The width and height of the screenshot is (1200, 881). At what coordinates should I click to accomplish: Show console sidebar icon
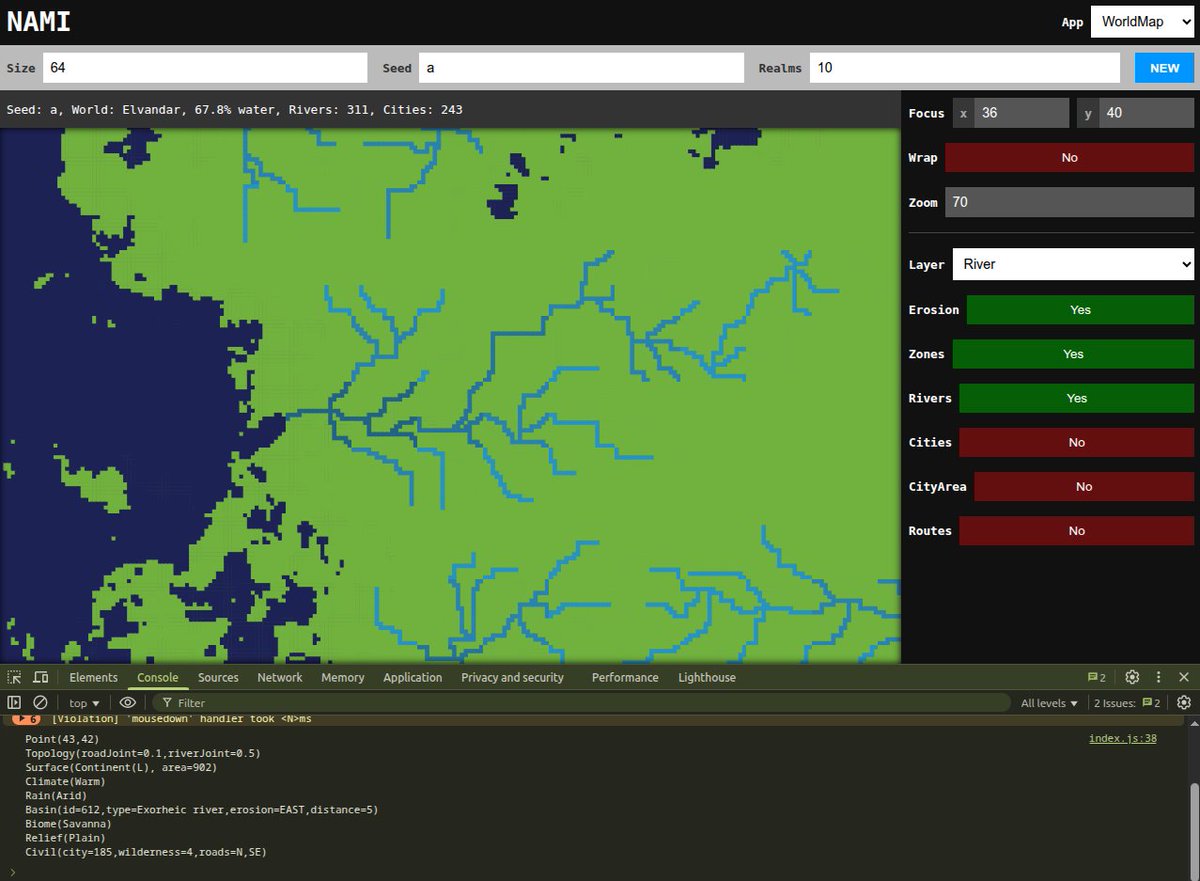[14, 703]
